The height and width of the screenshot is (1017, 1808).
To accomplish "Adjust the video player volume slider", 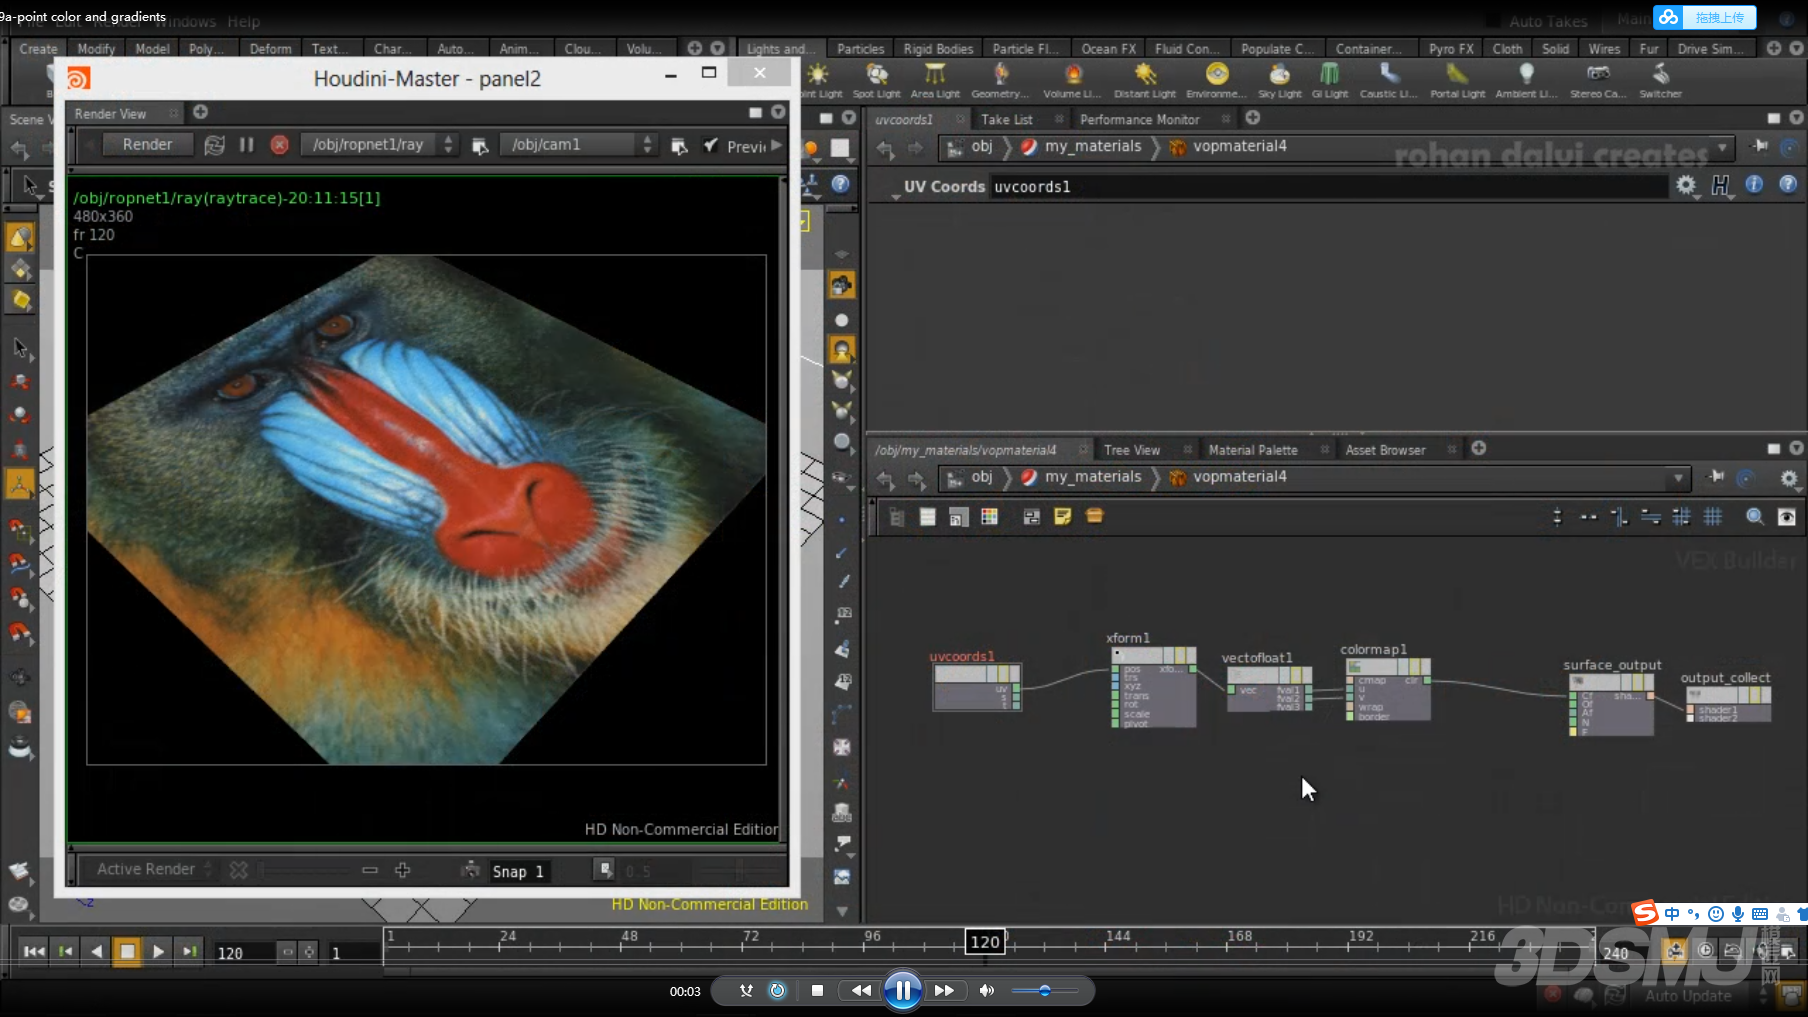I will click(x=1044, y=991).
